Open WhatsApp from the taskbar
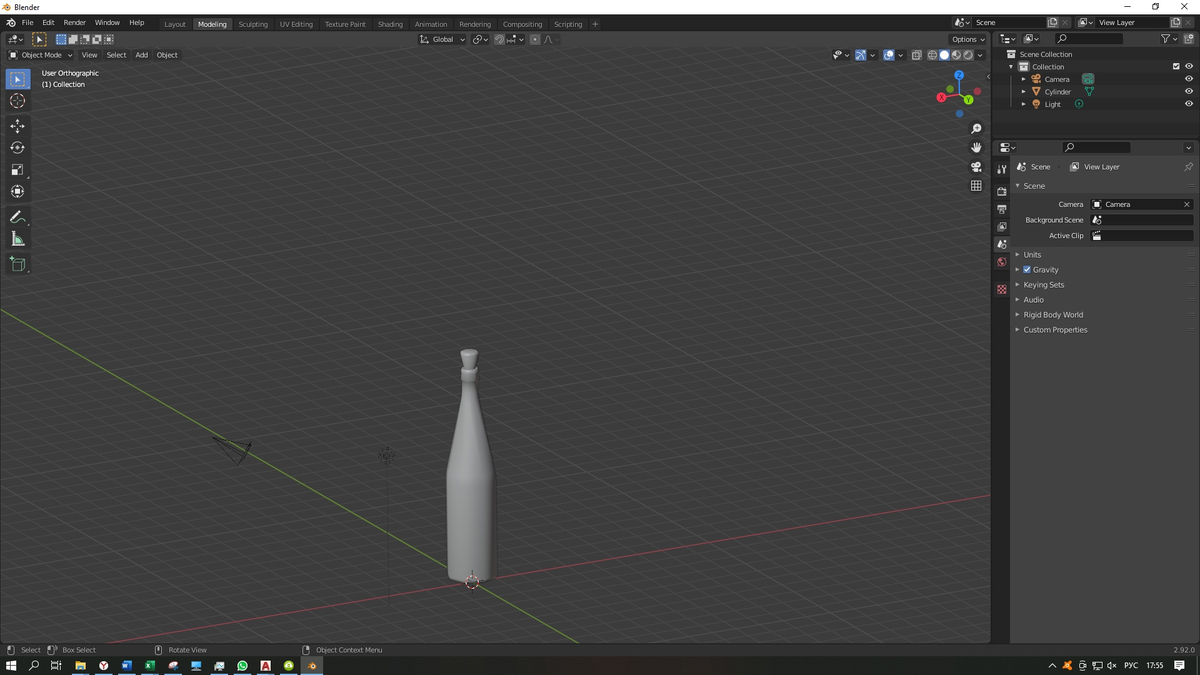 click(242, 665)
